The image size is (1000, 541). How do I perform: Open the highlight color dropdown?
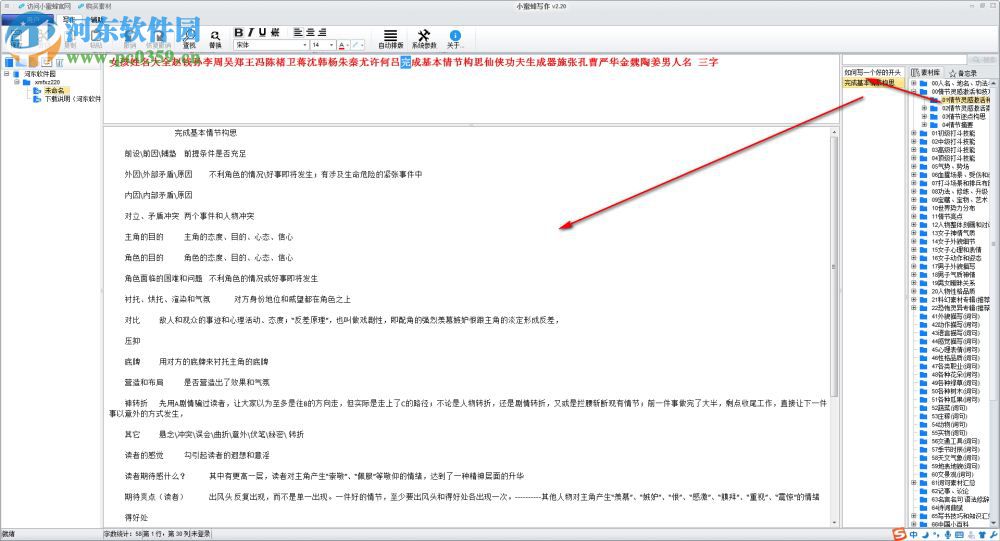362,45
